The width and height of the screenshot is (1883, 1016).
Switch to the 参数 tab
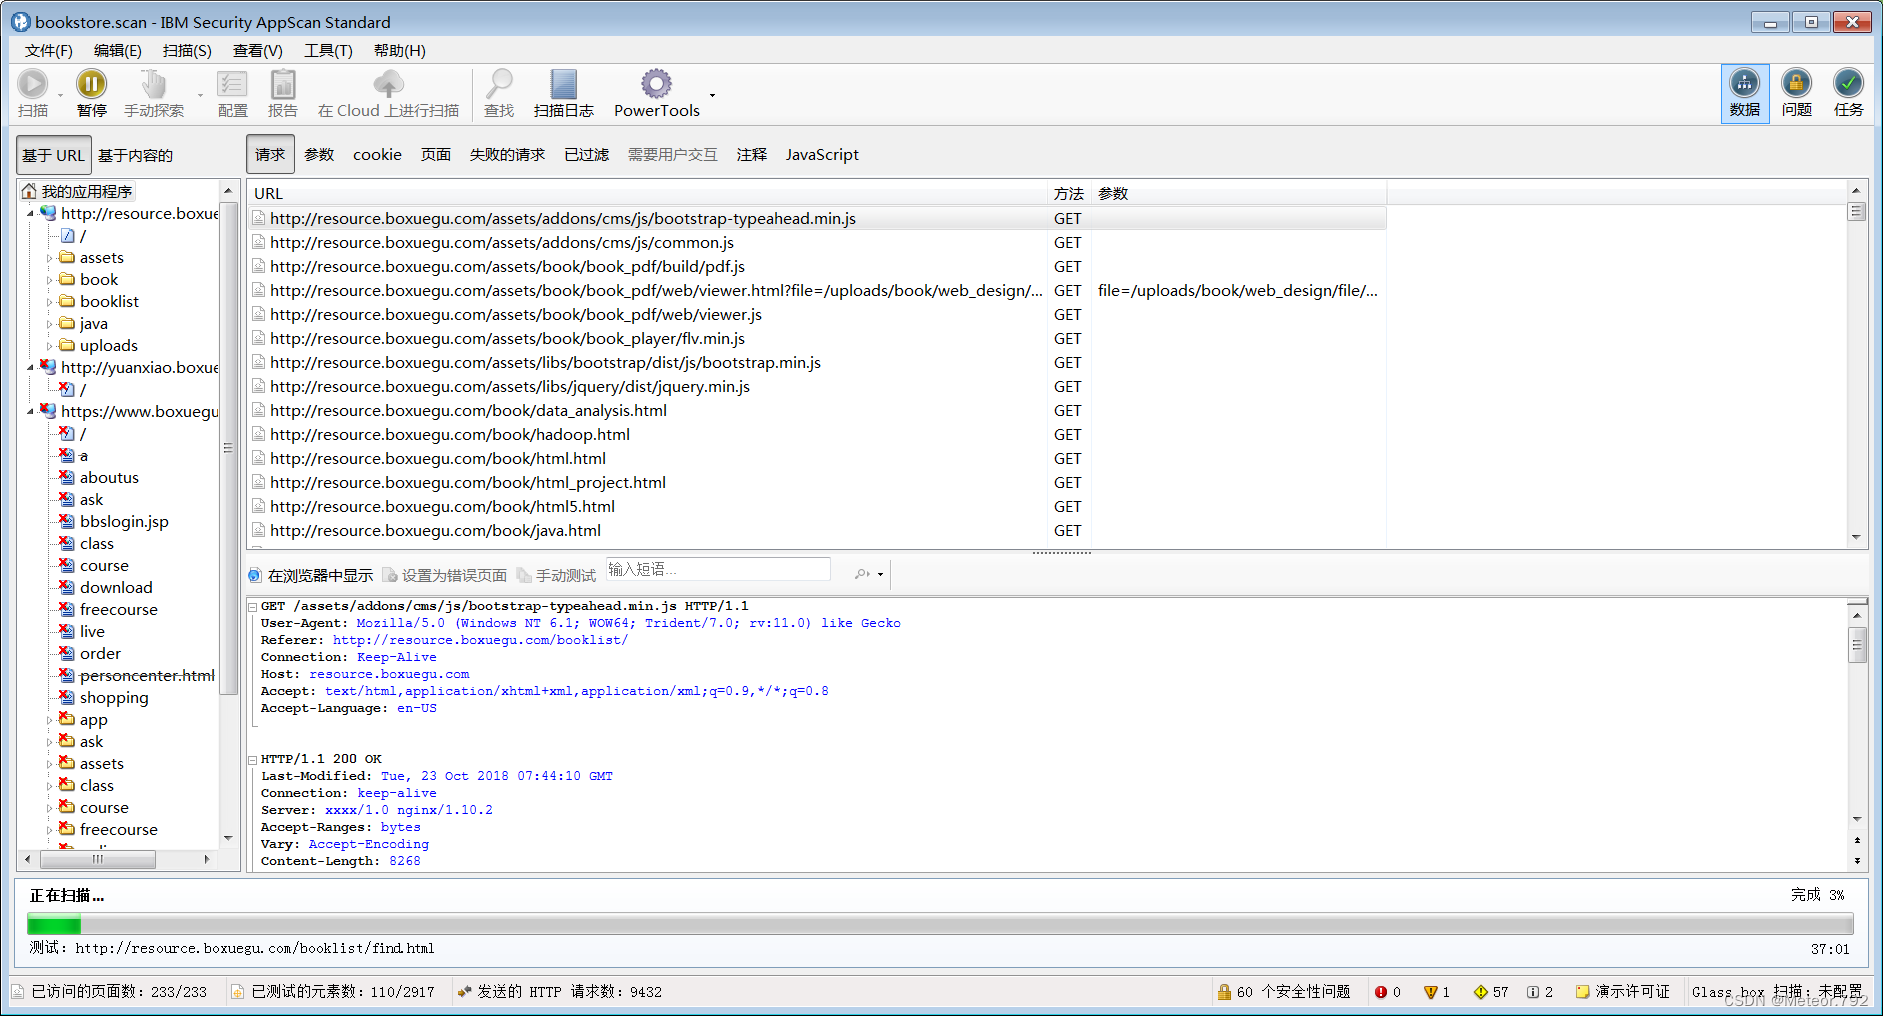[x=319, y=155]
